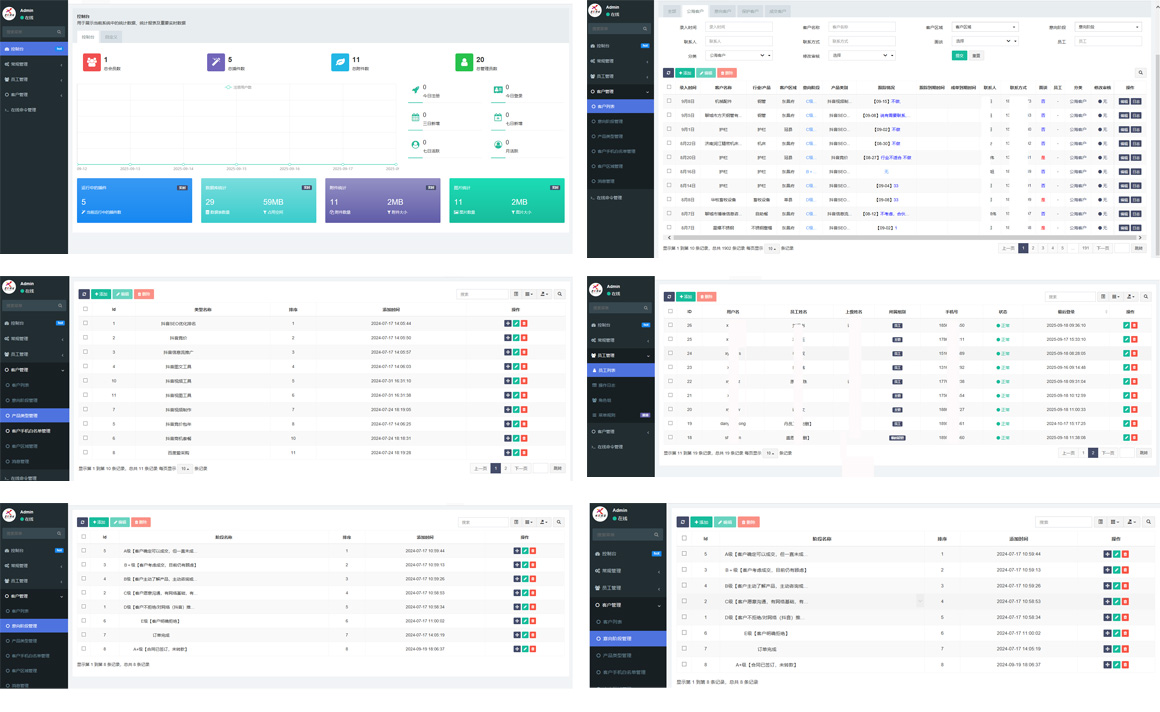The width and height of the screenshot is (1160, 712).
Task: Open the 分类 dropdown showing 公海客户
Action: tap(738, 56)
